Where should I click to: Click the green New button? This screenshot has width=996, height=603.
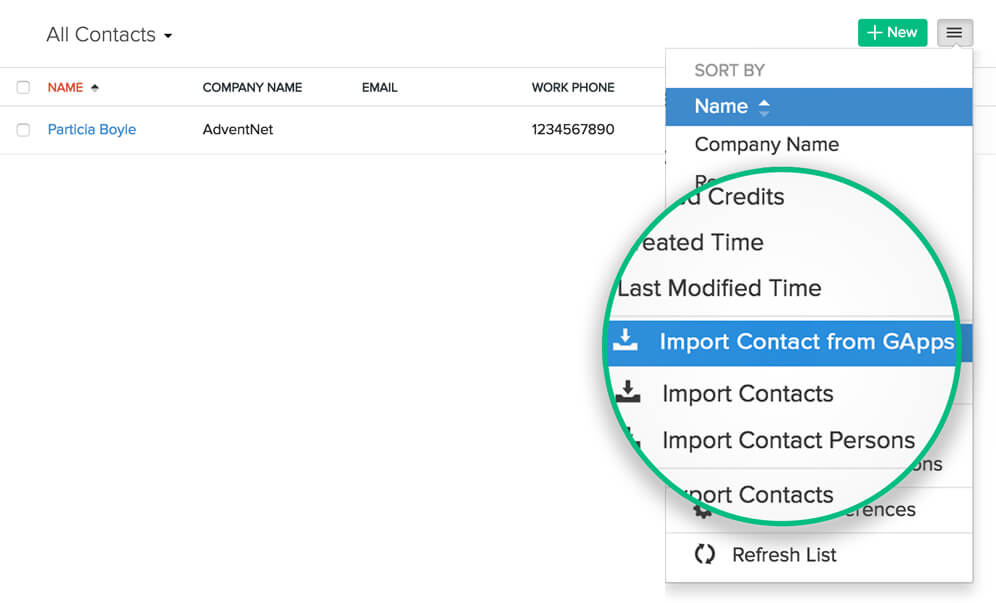pyautogui.click(x=892, y=33)
